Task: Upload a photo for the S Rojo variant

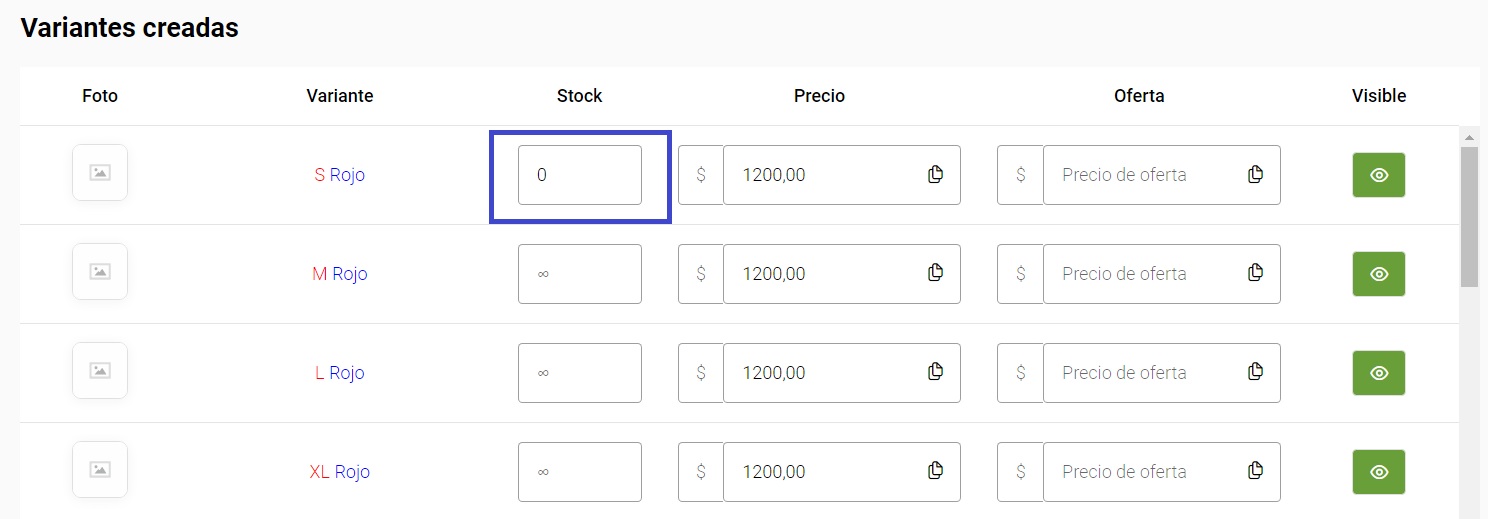Action: [100, 173]
